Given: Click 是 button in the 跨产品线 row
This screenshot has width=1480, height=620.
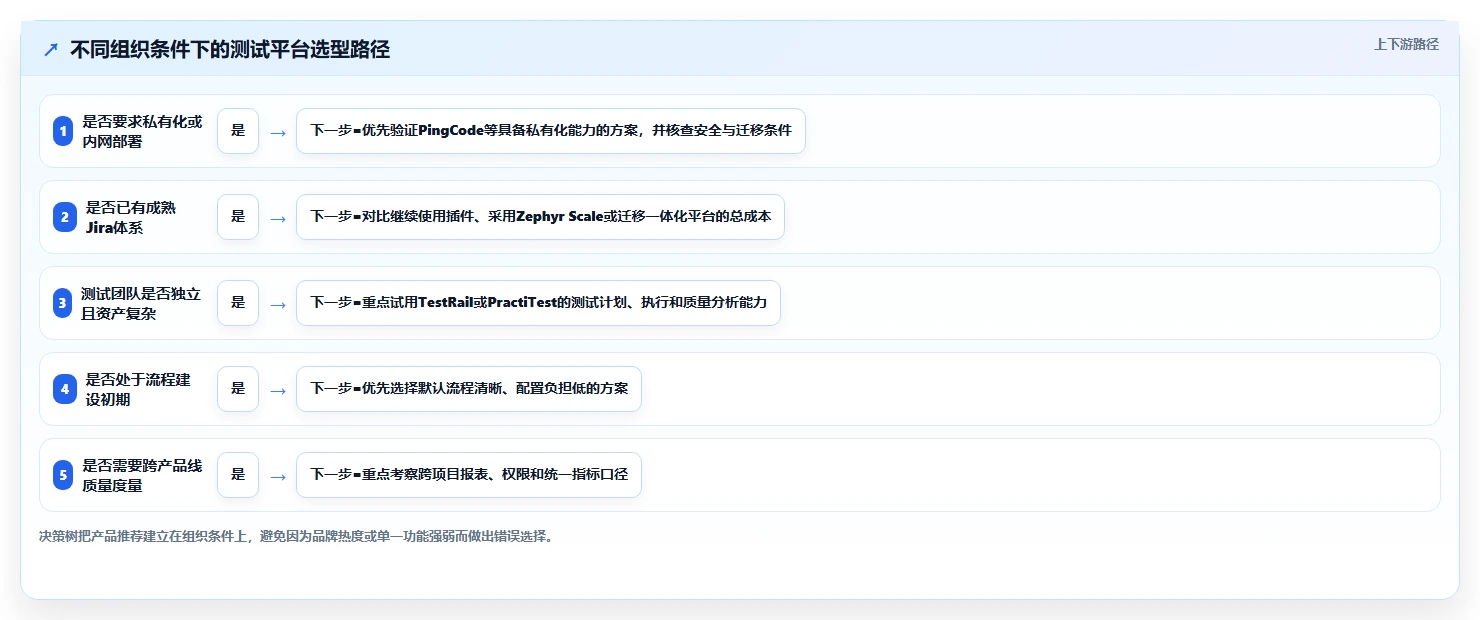Looking at the screenshot, I should 238,475.
